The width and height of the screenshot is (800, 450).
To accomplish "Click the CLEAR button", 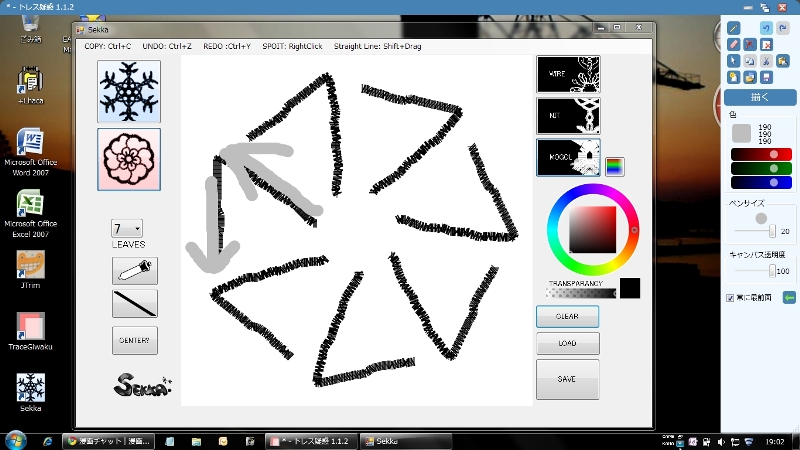I will 567,316.
